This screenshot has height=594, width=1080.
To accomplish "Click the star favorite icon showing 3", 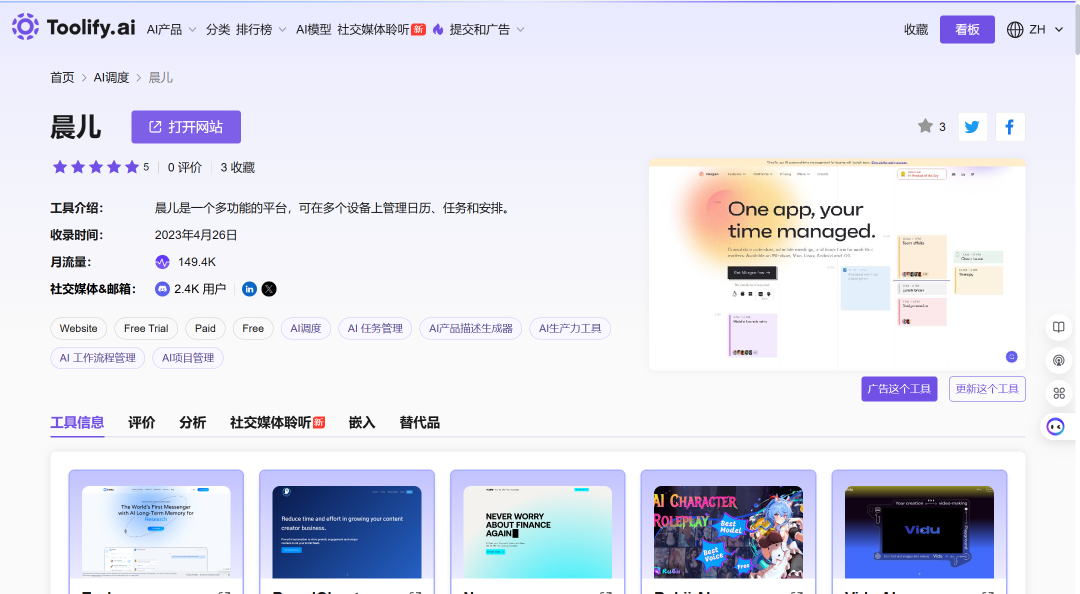I will tap(925, 126).
